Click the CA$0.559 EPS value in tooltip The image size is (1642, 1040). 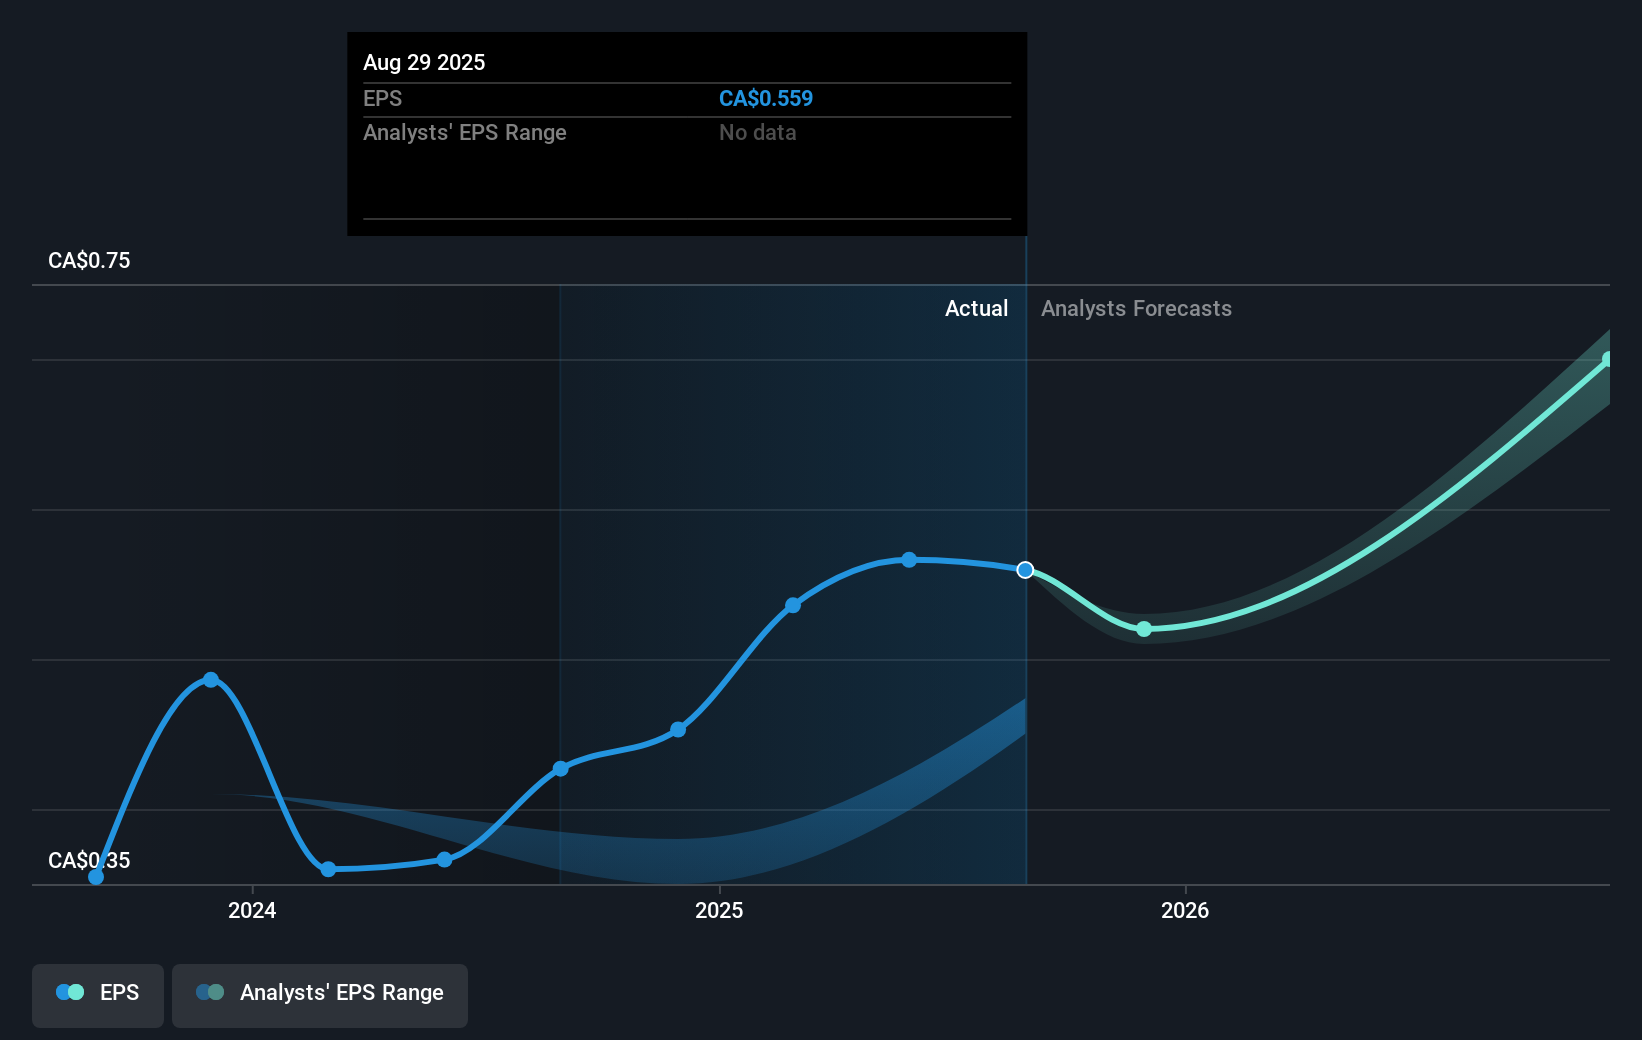[766, 99]
